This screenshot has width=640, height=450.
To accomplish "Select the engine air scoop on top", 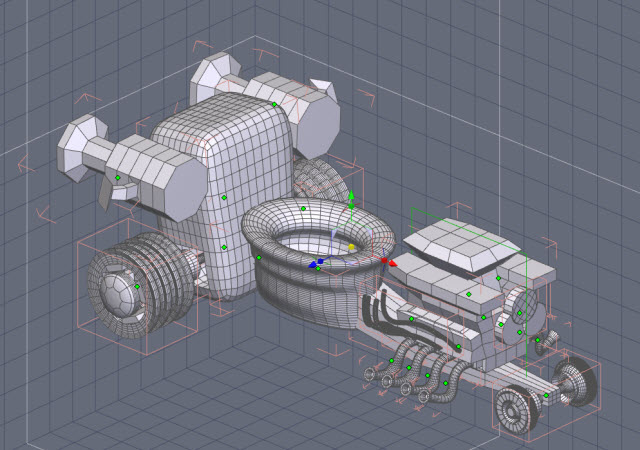I will point(461,245).
